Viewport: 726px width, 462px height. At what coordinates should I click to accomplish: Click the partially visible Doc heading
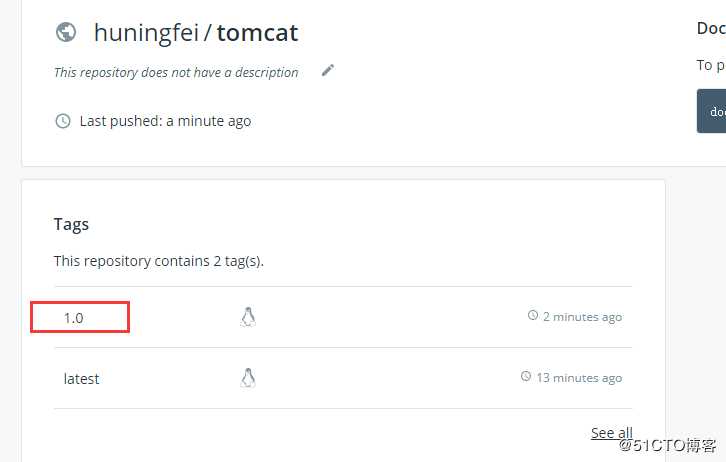pyautogui.click(x=711, y=29)
